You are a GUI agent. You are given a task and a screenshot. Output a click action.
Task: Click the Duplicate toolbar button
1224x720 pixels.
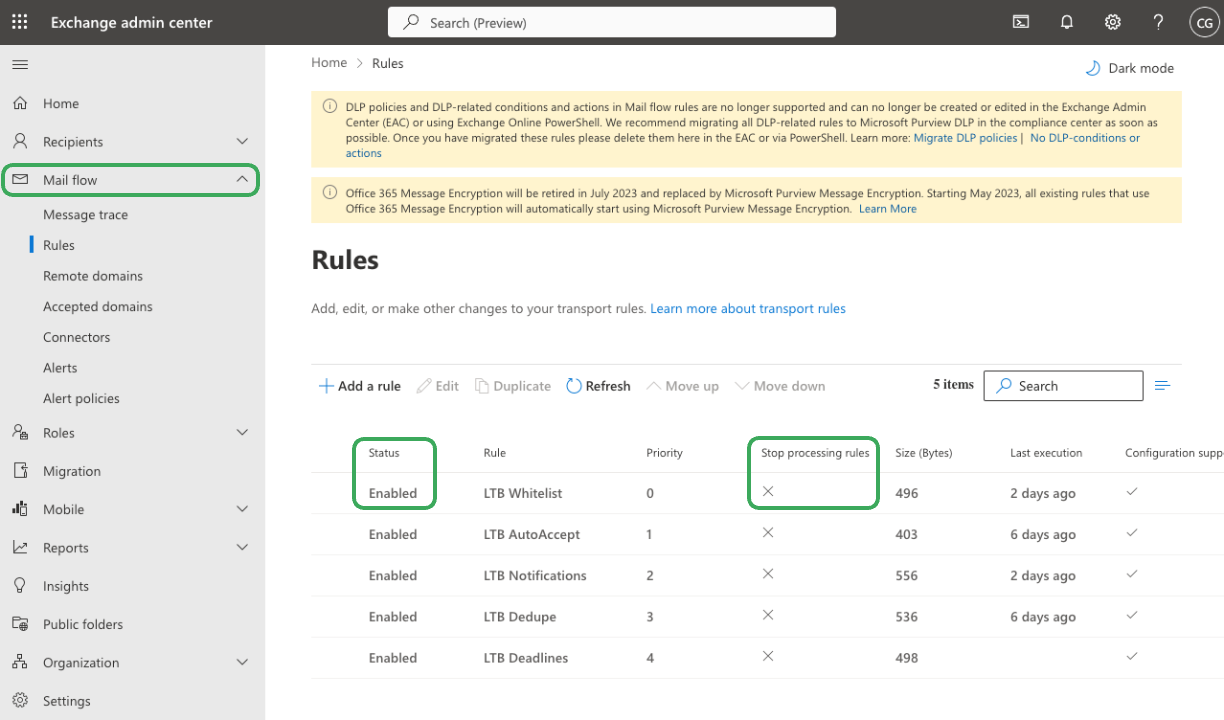512,386
